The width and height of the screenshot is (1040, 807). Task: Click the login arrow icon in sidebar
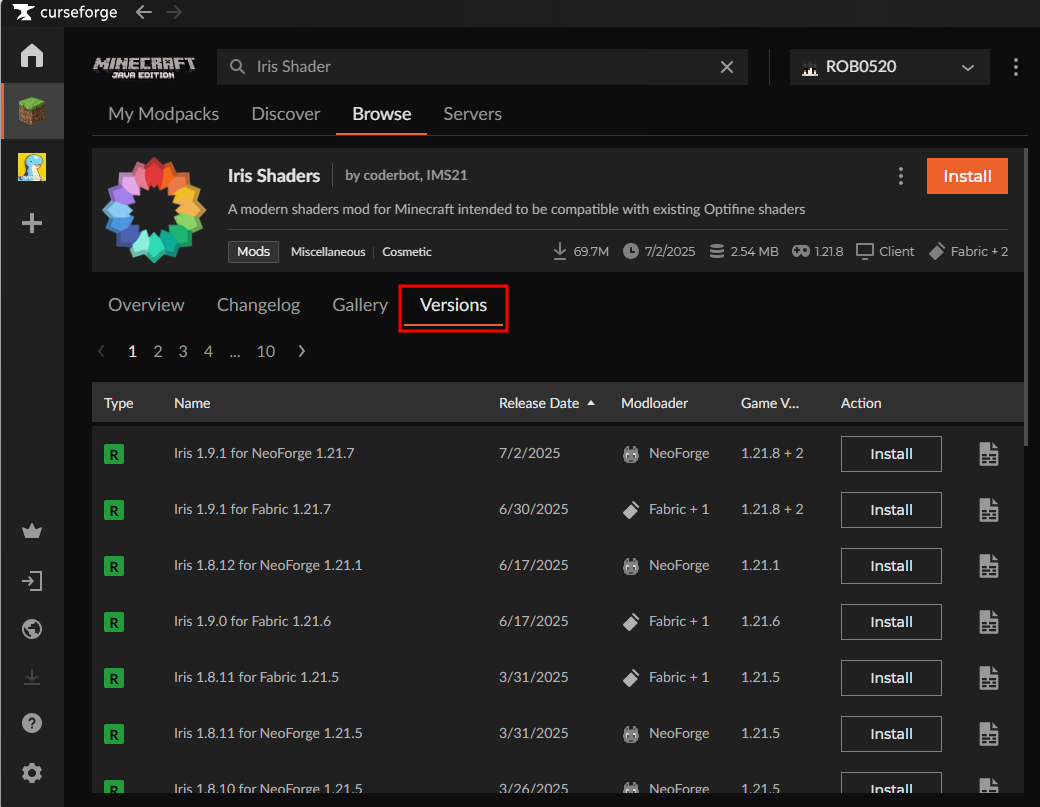[x=32, y=582]
